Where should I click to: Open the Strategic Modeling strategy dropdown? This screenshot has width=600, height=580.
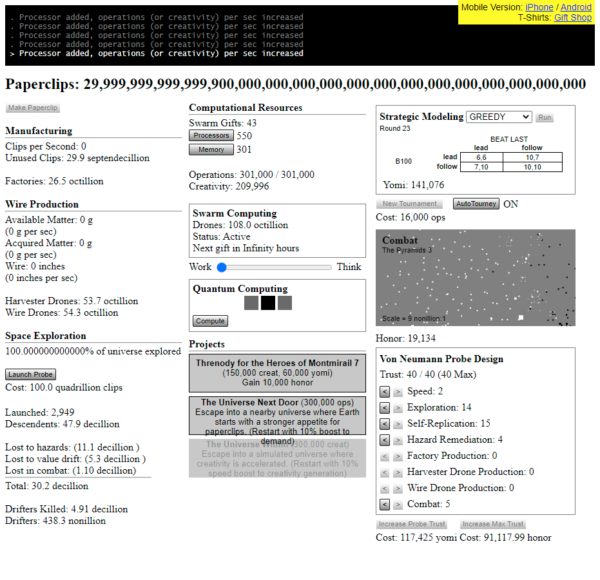tap(498, 117)
